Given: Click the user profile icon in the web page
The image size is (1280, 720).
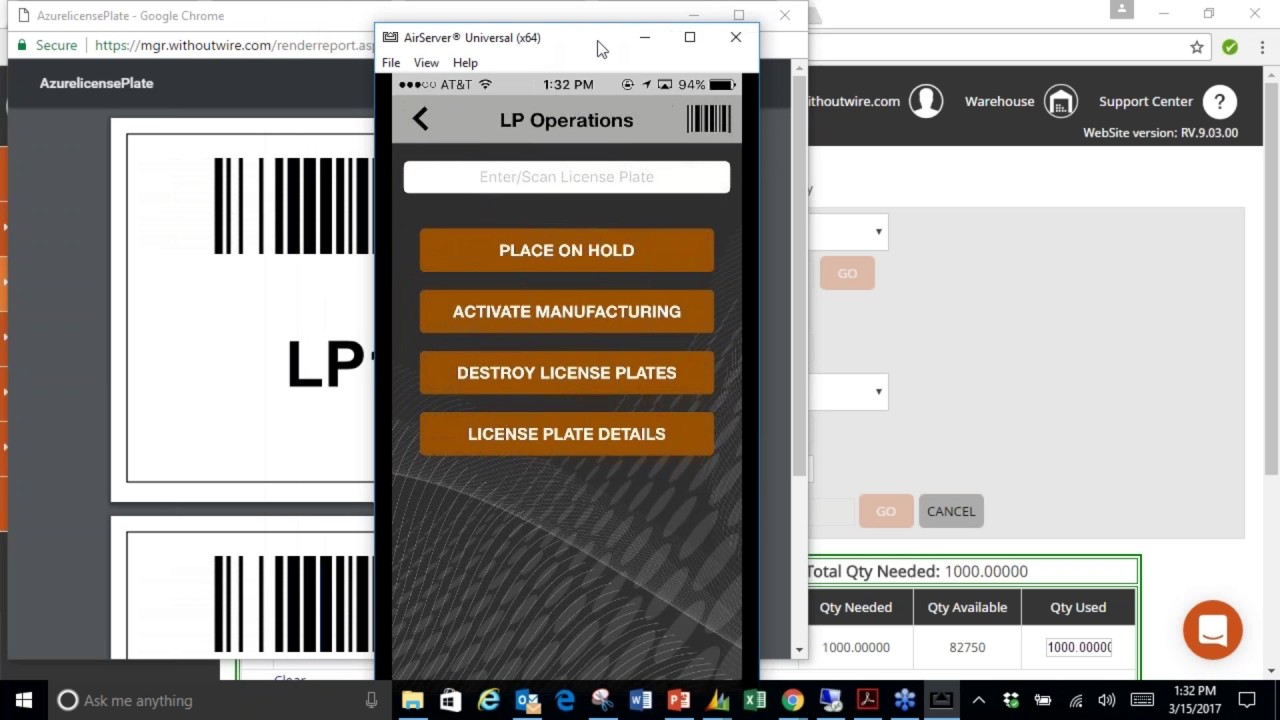Looking at the screenshot, I should tap(926, 101).
